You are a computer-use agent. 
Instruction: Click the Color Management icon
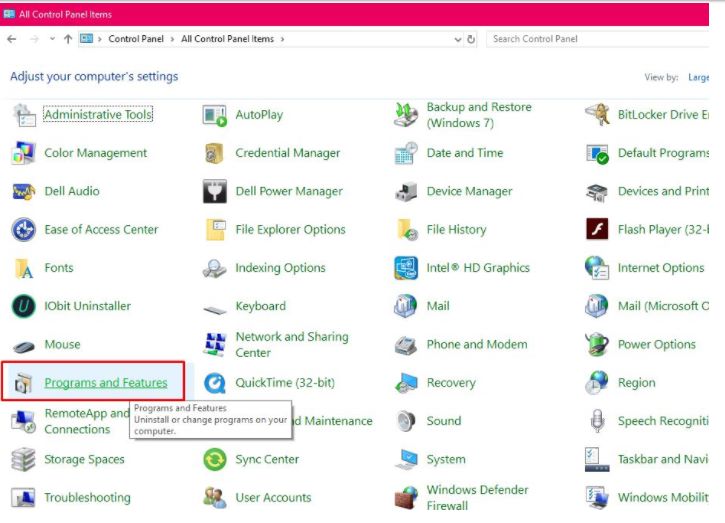tap(23, 153)
